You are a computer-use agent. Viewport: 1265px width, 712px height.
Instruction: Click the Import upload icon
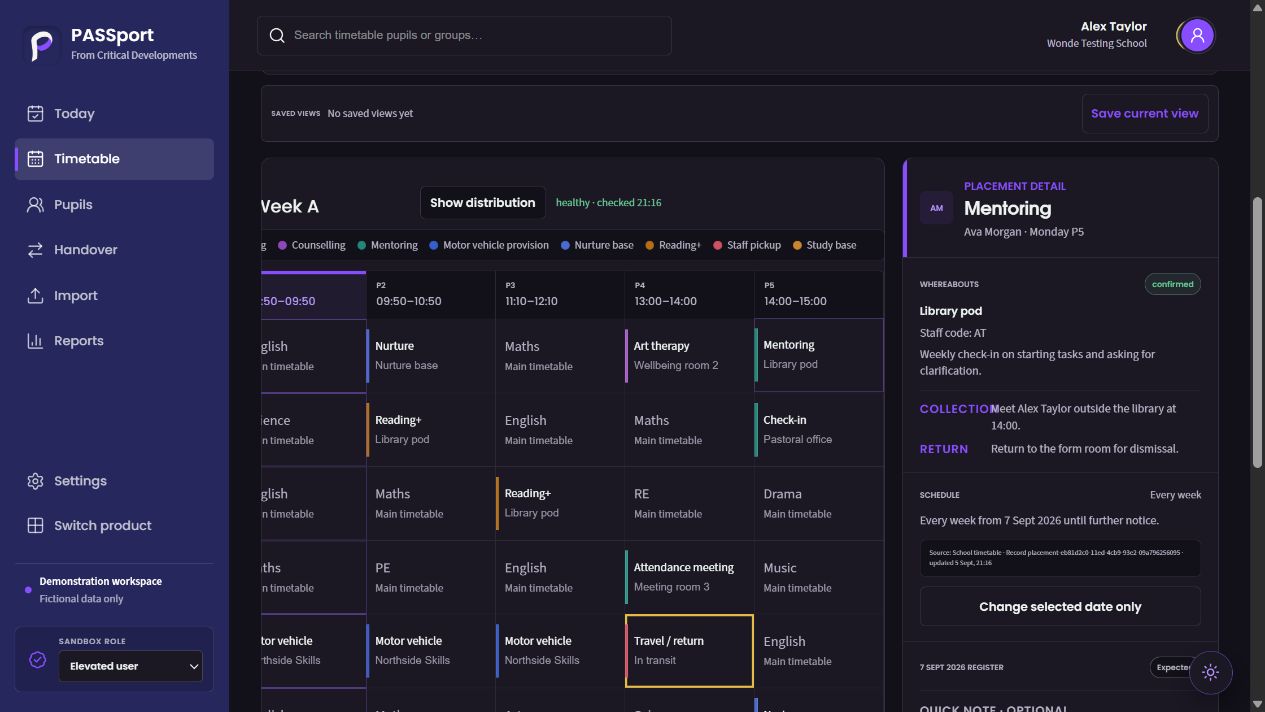(35, 296)
